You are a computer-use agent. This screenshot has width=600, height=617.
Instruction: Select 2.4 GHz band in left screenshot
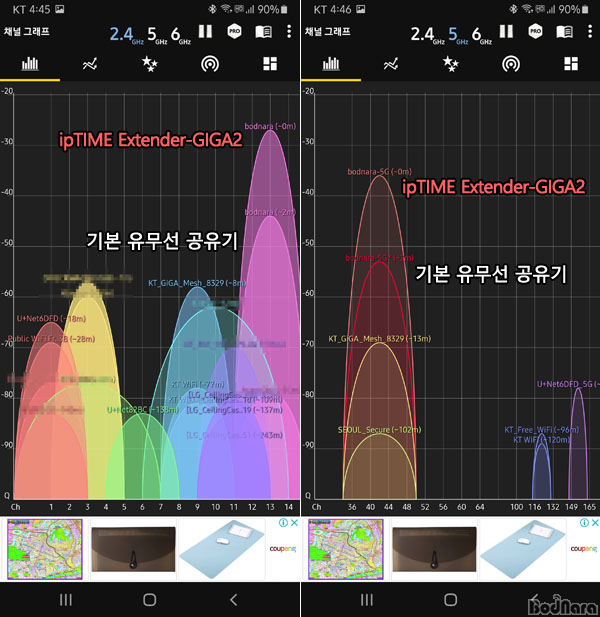(126, 35)
